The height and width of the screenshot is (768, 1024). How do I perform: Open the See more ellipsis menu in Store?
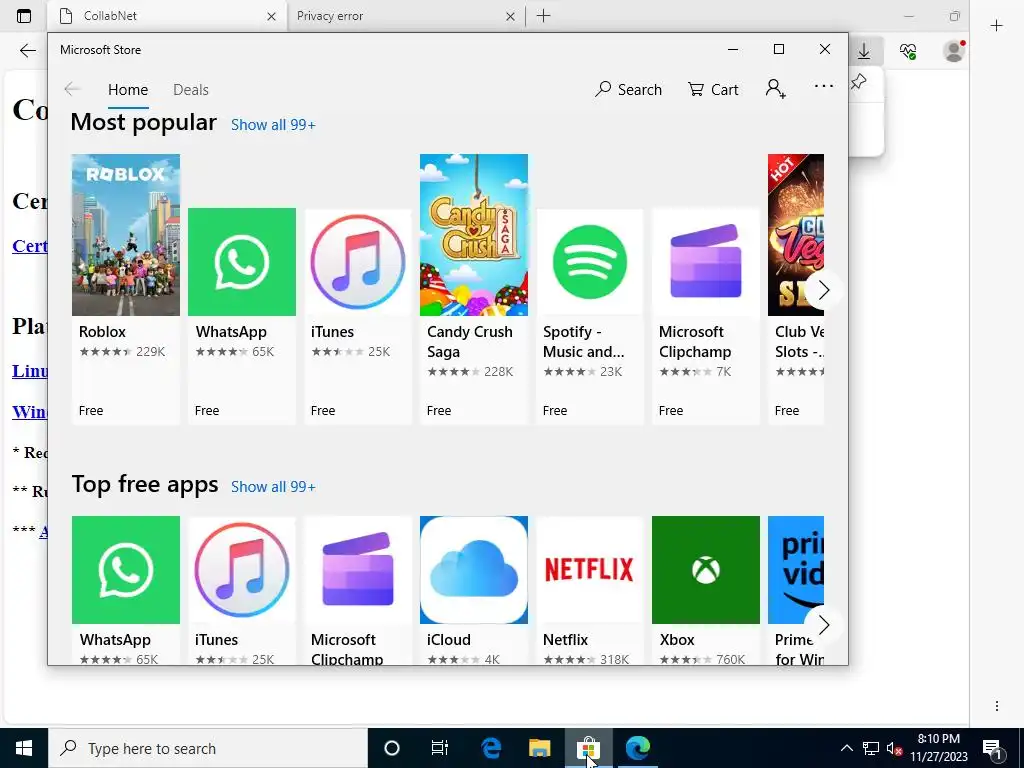coord(824,86)
